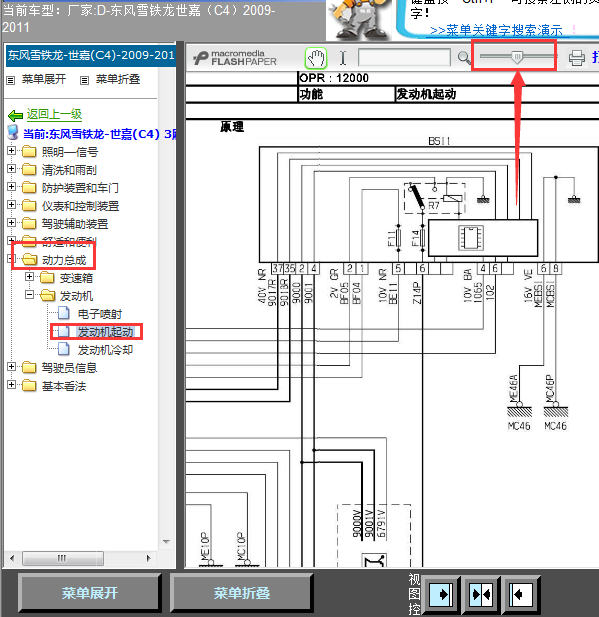Image resolution: width=599 pixels, height=617 pixels.
Task: Click the bottom 菜单展开 button
Action: tap(89, 593)
